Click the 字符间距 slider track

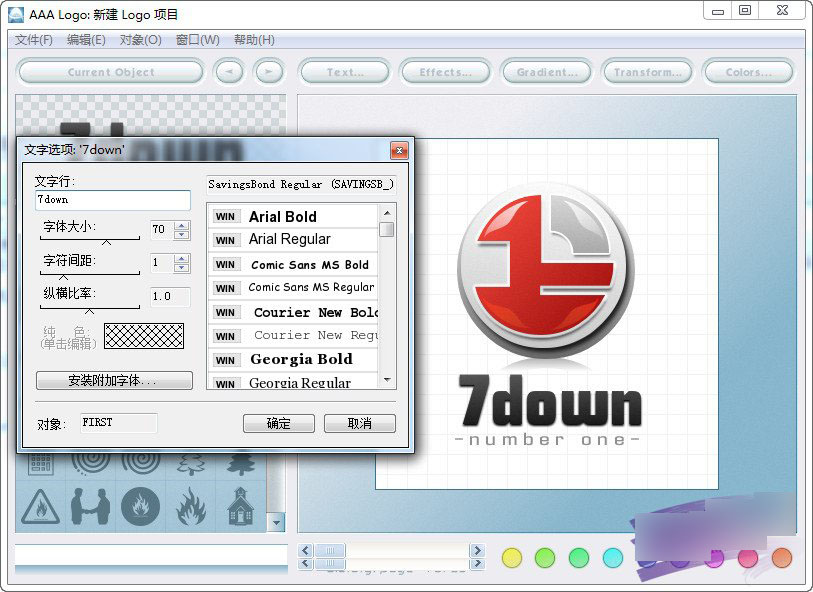(90, 273)
